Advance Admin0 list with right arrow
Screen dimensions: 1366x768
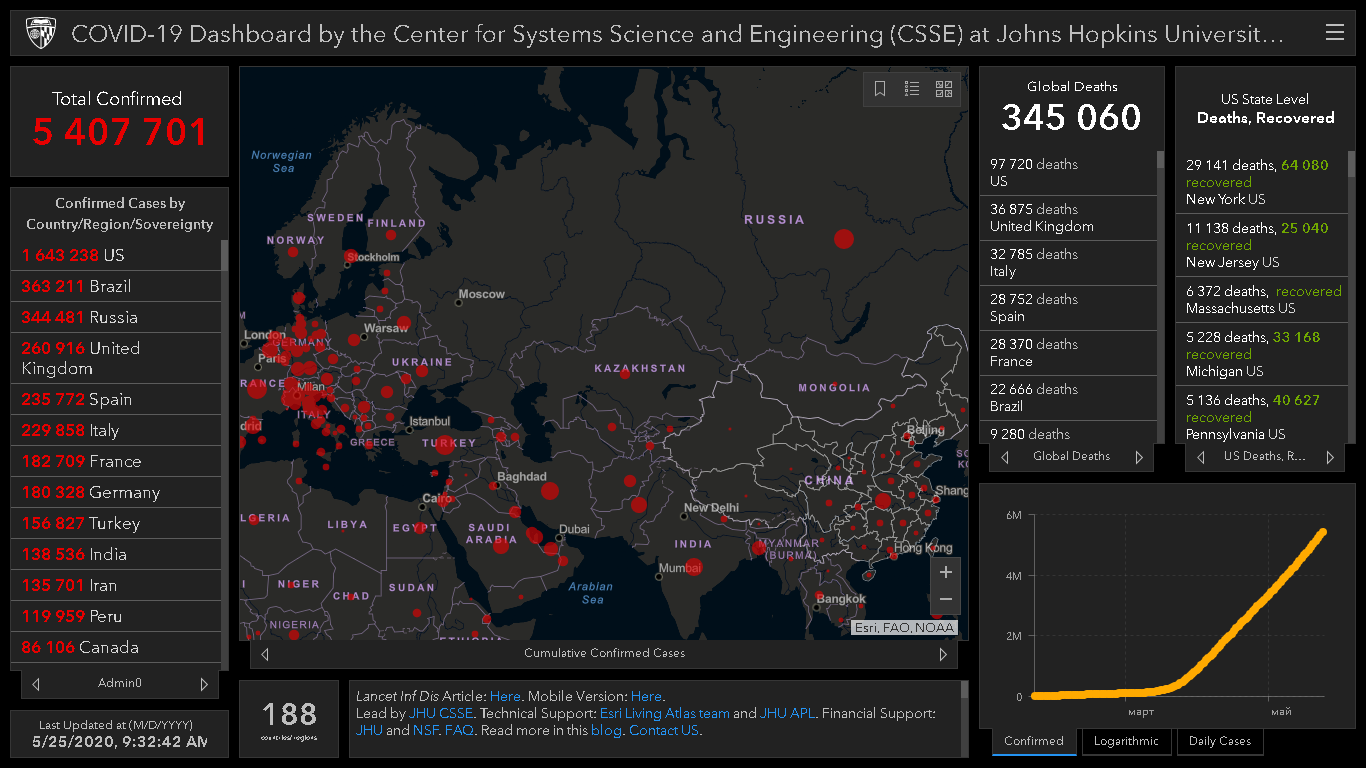click(x=204, y=684)
